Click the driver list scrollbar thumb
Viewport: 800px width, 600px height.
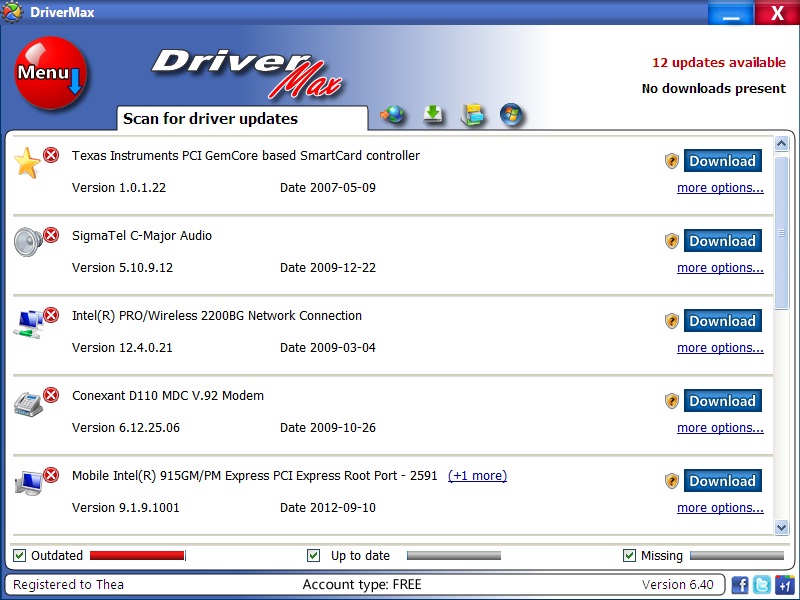[781, 233]
